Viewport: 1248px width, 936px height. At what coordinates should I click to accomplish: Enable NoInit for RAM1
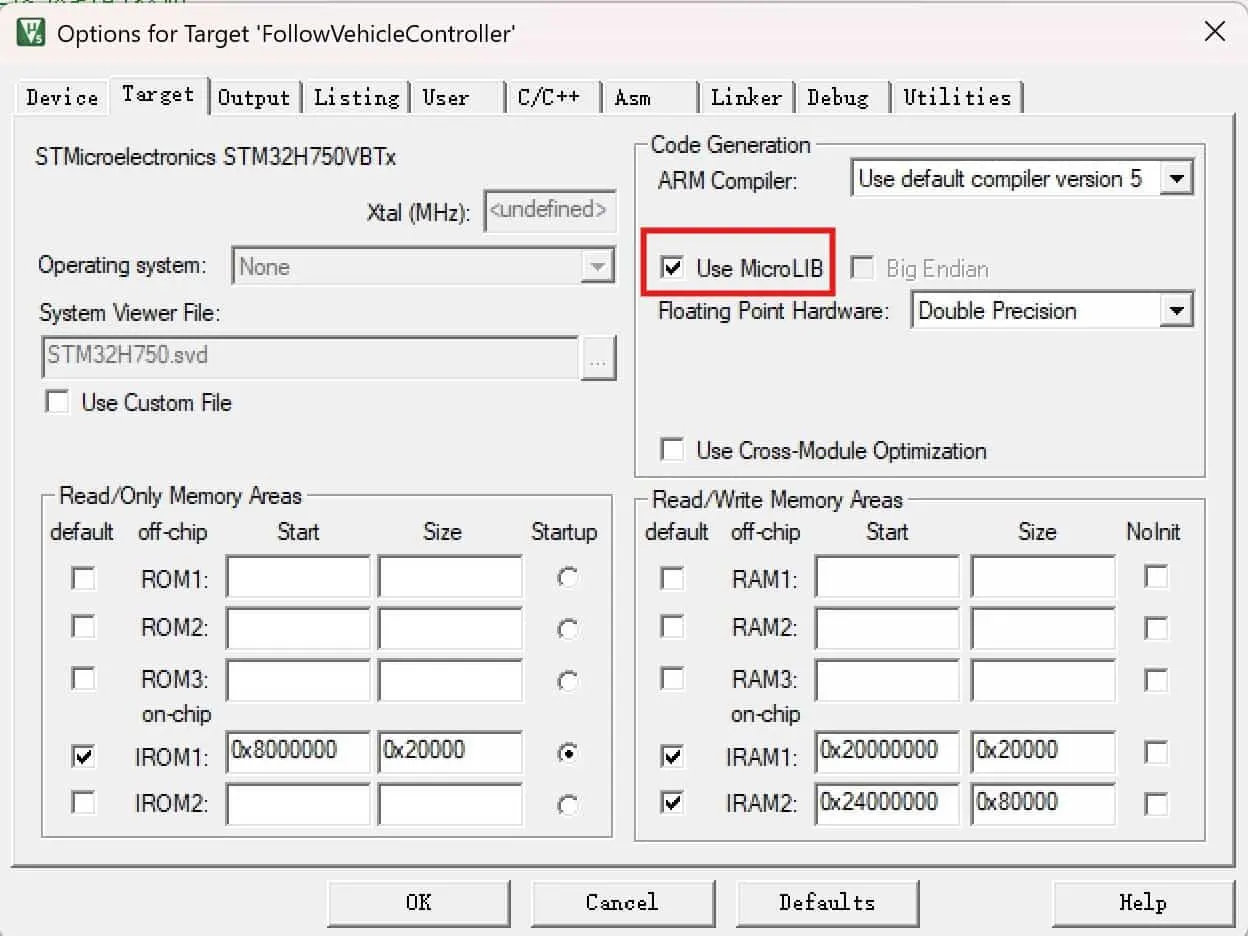click(x=1156, y=577)
